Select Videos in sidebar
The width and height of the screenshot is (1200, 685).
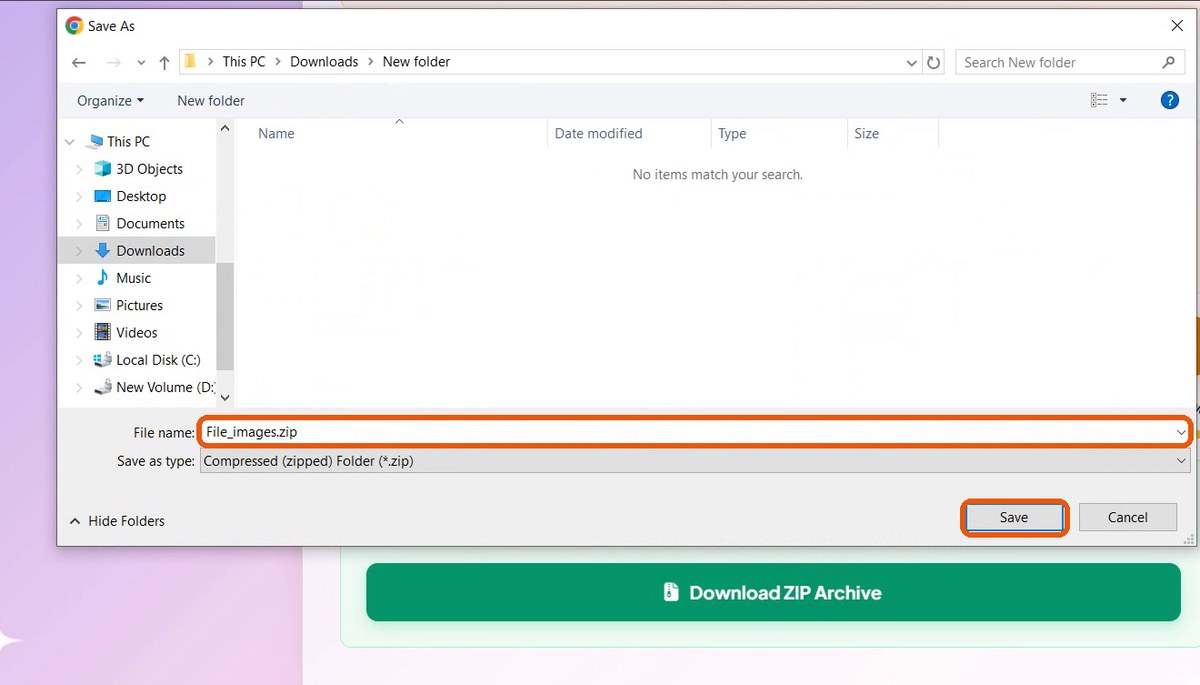tap(136, 332)
